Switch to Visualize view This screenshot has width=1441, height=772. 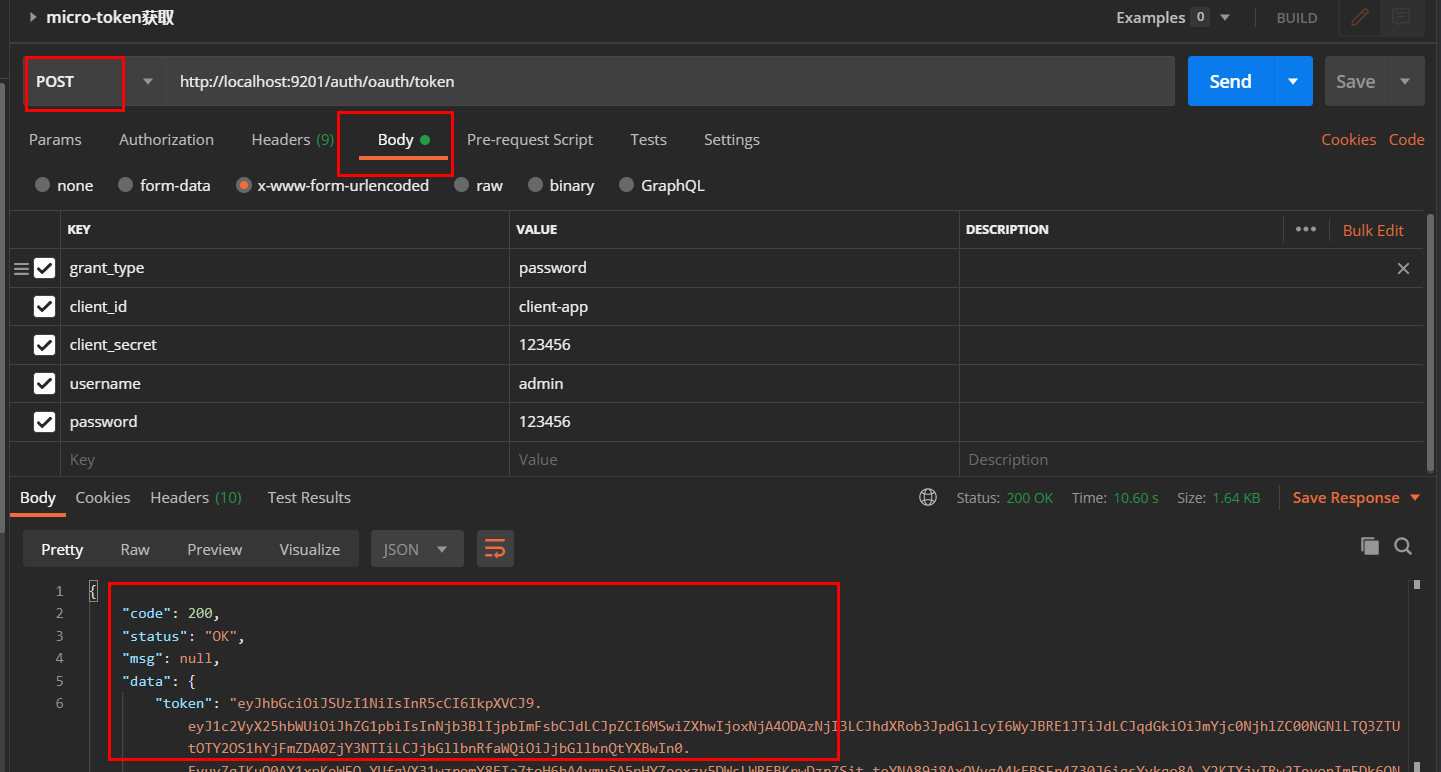coord(310,549)
